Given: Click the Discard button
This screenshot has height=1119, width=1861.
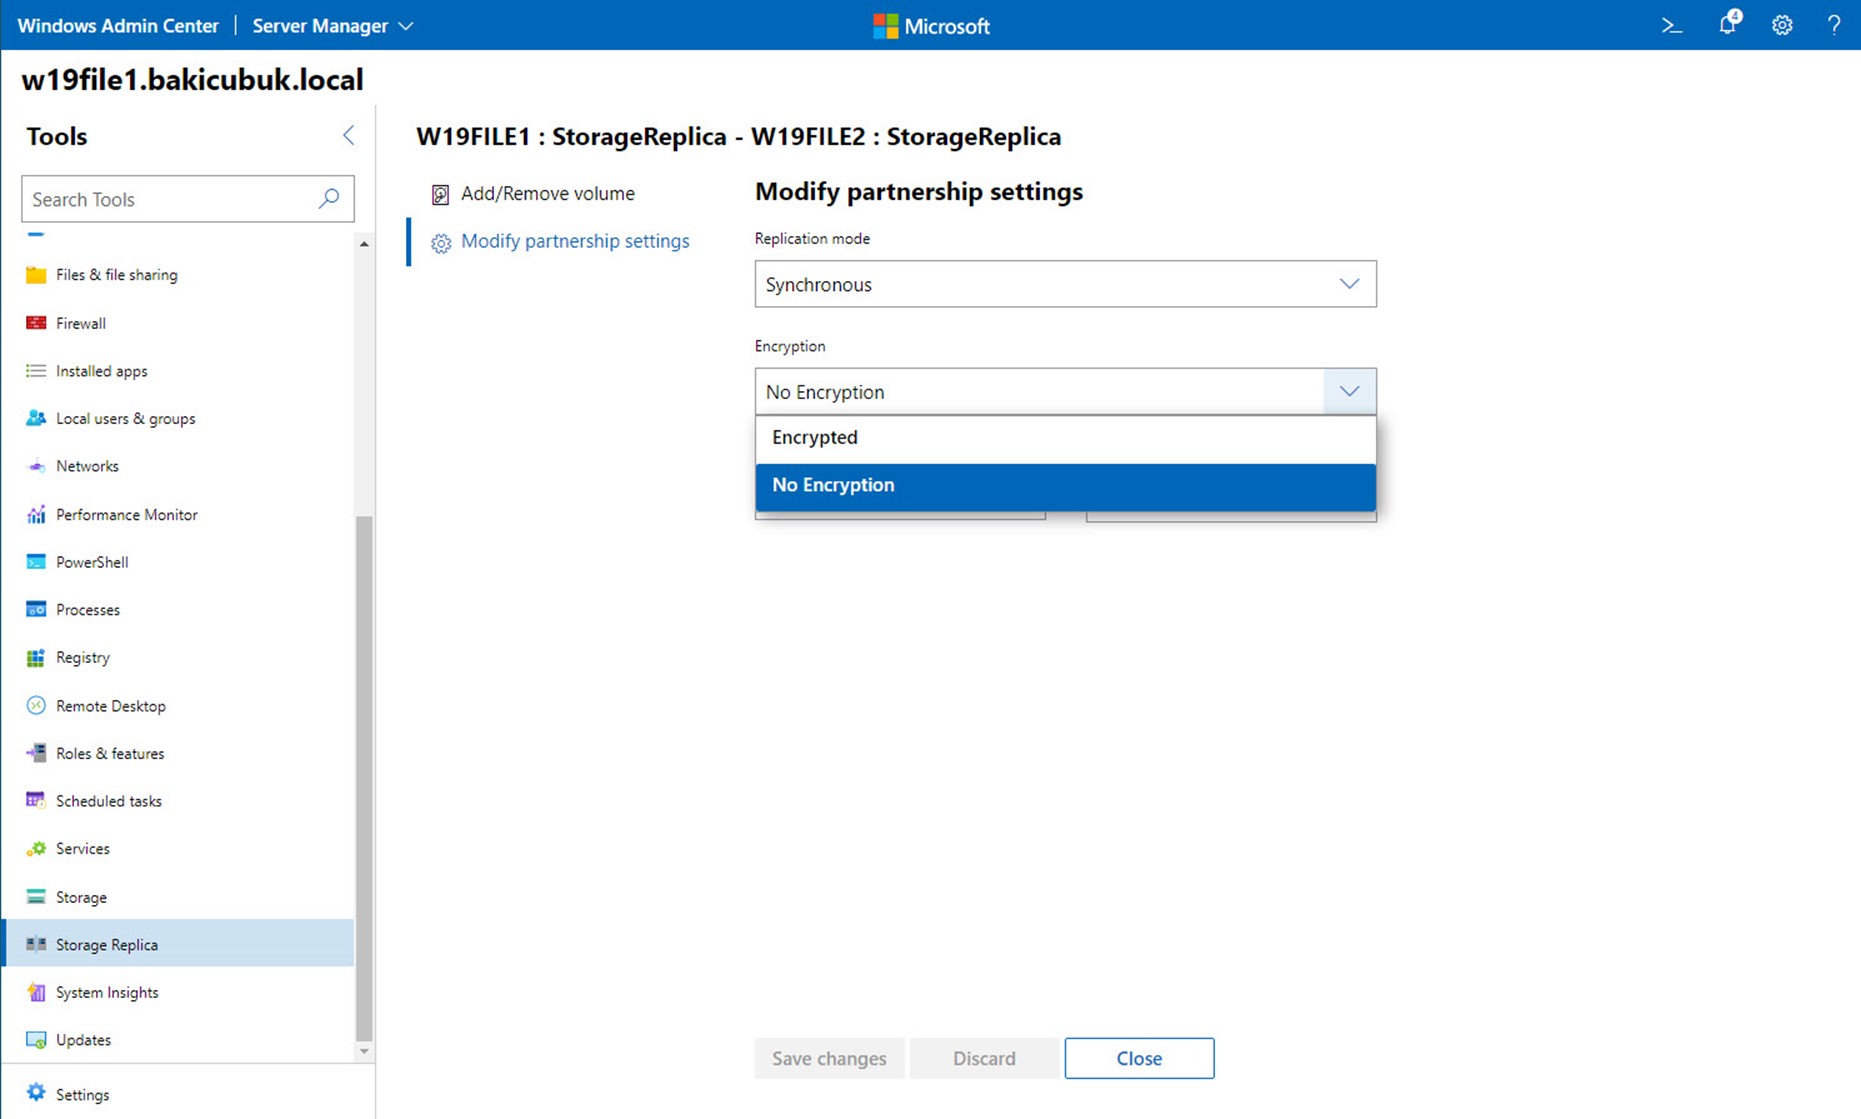Looking at the screenshot, I should [x=984, y=1058].
